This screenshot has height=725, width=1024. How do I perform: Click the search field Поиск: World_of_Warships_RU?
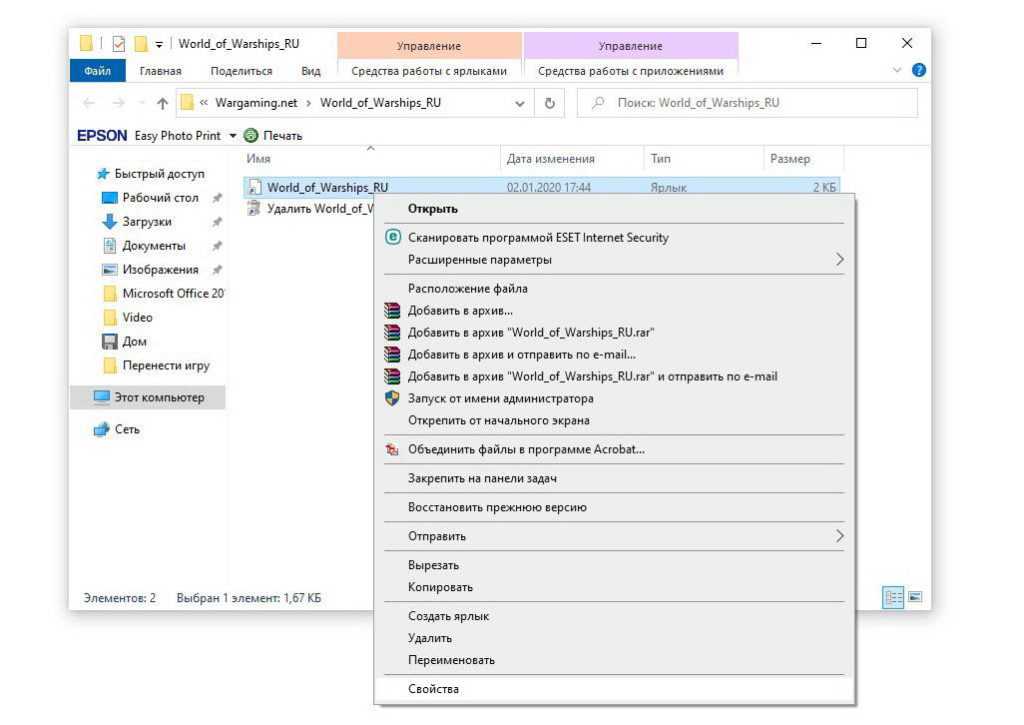tap(748, 103)
